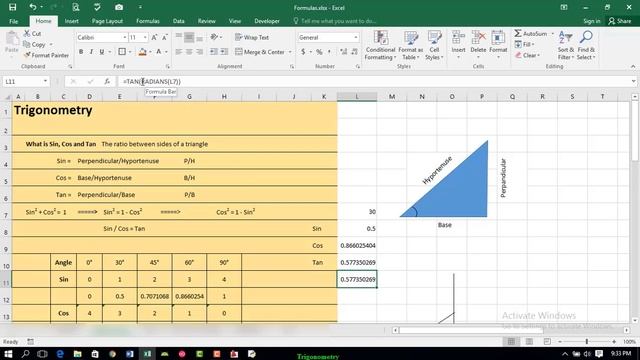
Task: Activate Format Painter
Action: click(46, 55)
